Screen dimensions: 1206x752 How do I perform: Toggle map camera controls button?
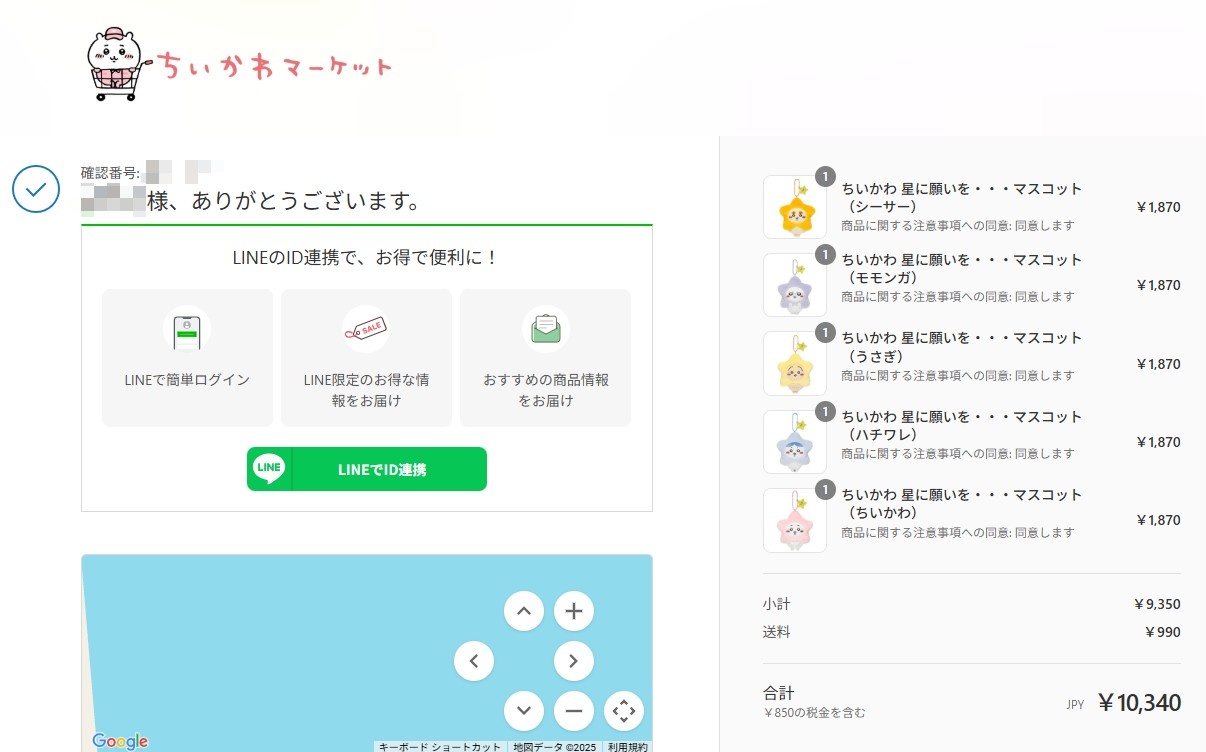(624, 711)
